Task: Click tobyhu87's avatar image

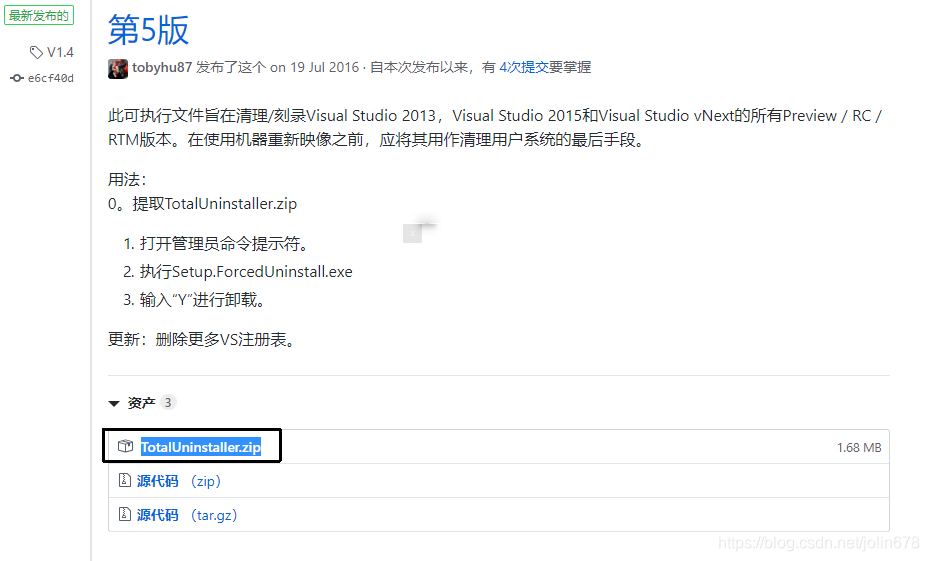Action: coord(118,68)
